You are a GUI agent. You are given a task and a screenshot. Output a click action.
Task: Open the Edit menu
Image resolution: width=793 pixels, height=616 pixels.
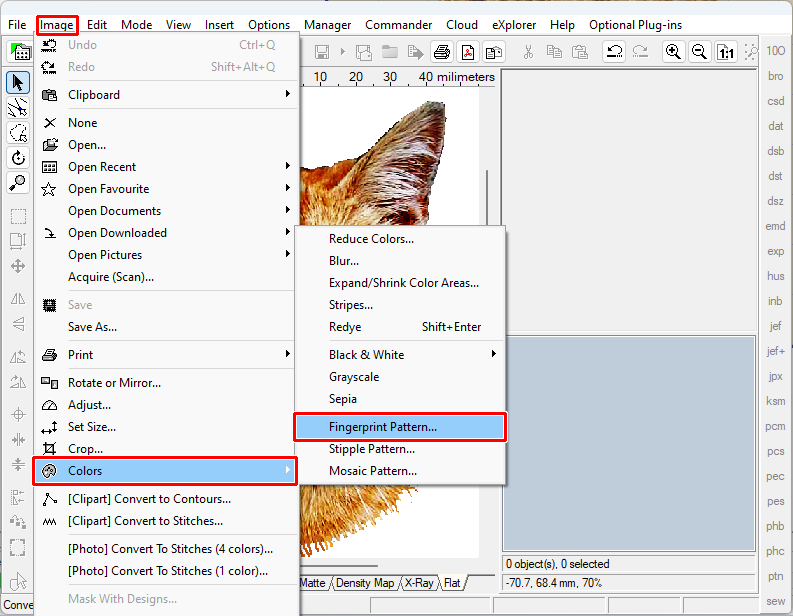tap(97, 25)
